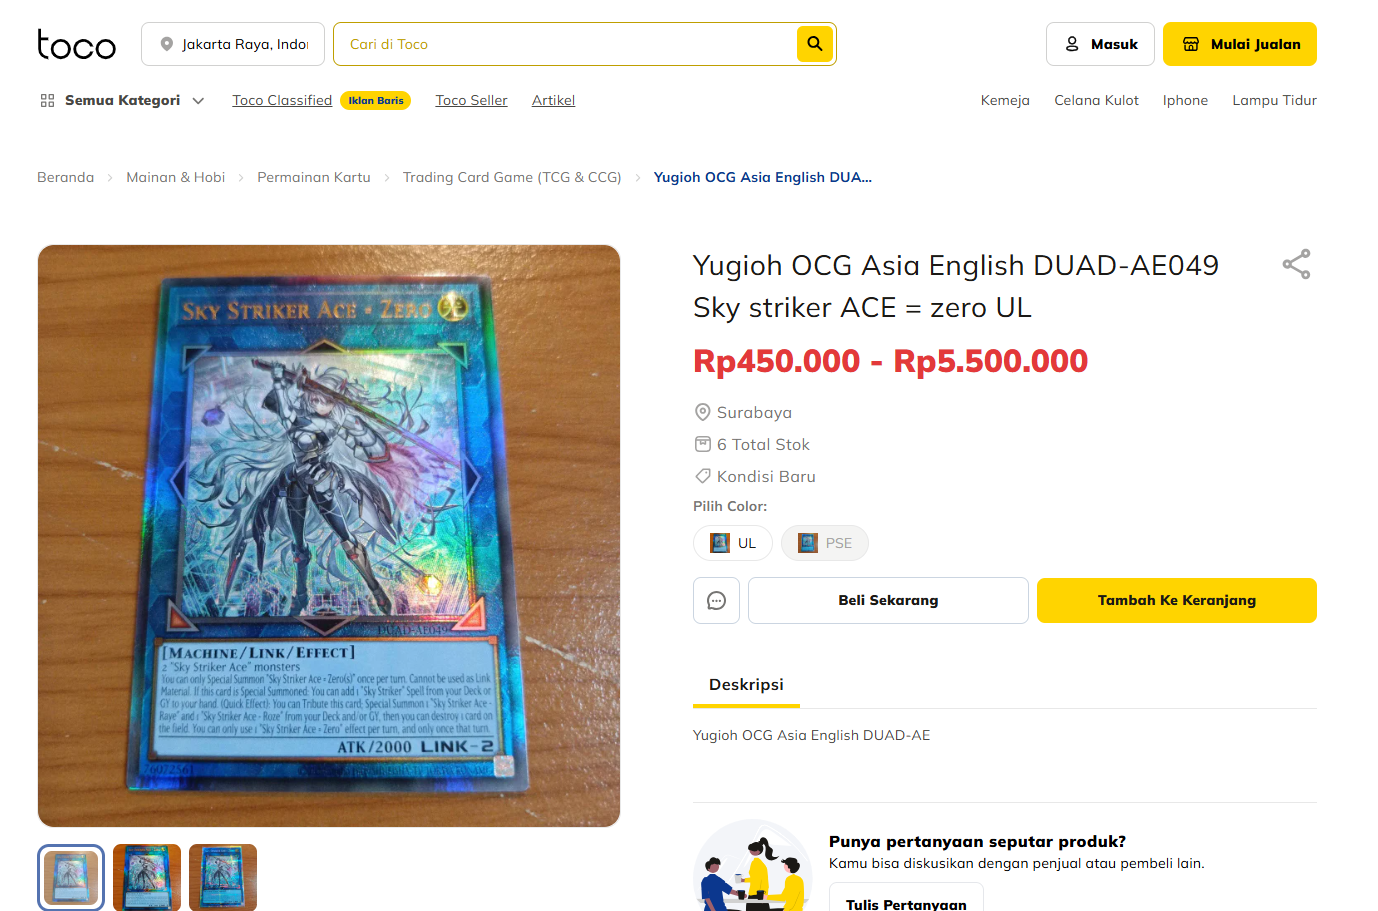
Task: Open the Jakarta Raya location selector
Action: click(233, 44)
